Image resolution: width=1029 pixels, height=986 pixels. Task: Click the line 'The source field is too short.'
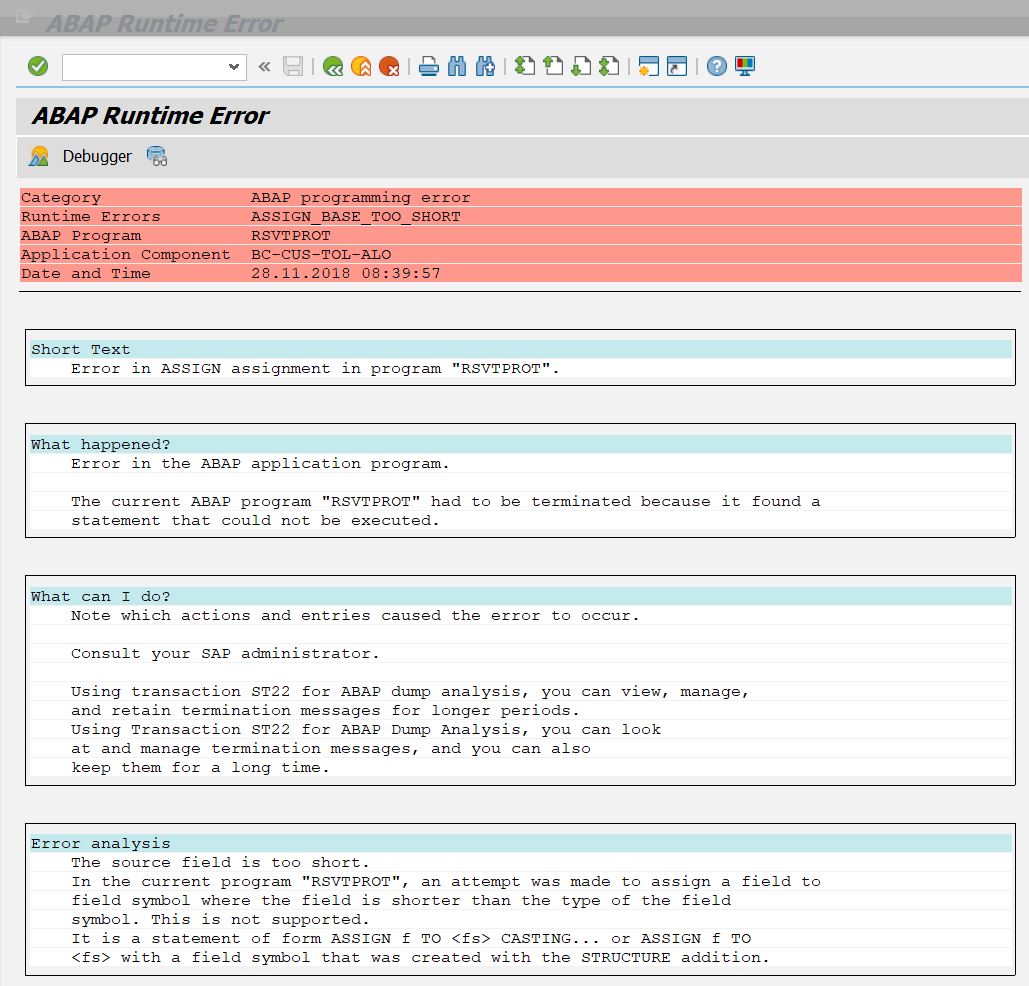coord(220,863)
